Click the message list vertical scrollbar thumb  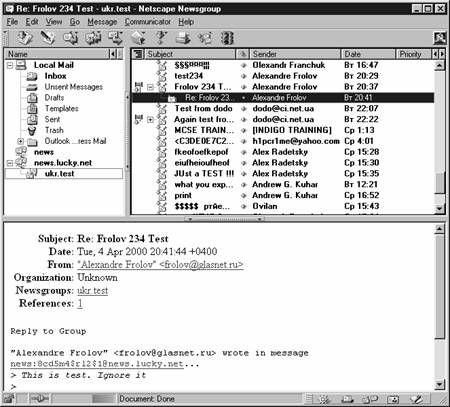point(440,183)
